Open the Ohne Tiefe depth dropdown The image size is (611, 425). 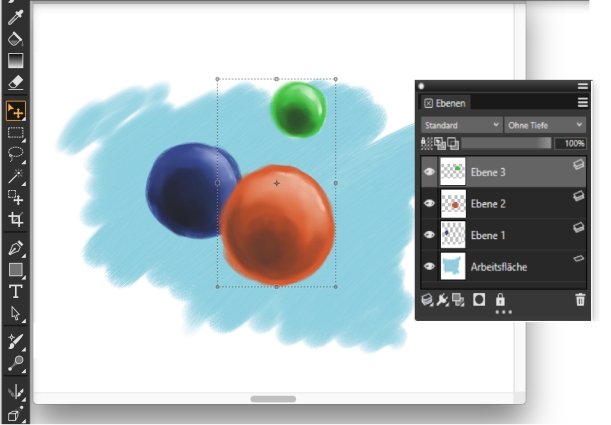point(545,125)
